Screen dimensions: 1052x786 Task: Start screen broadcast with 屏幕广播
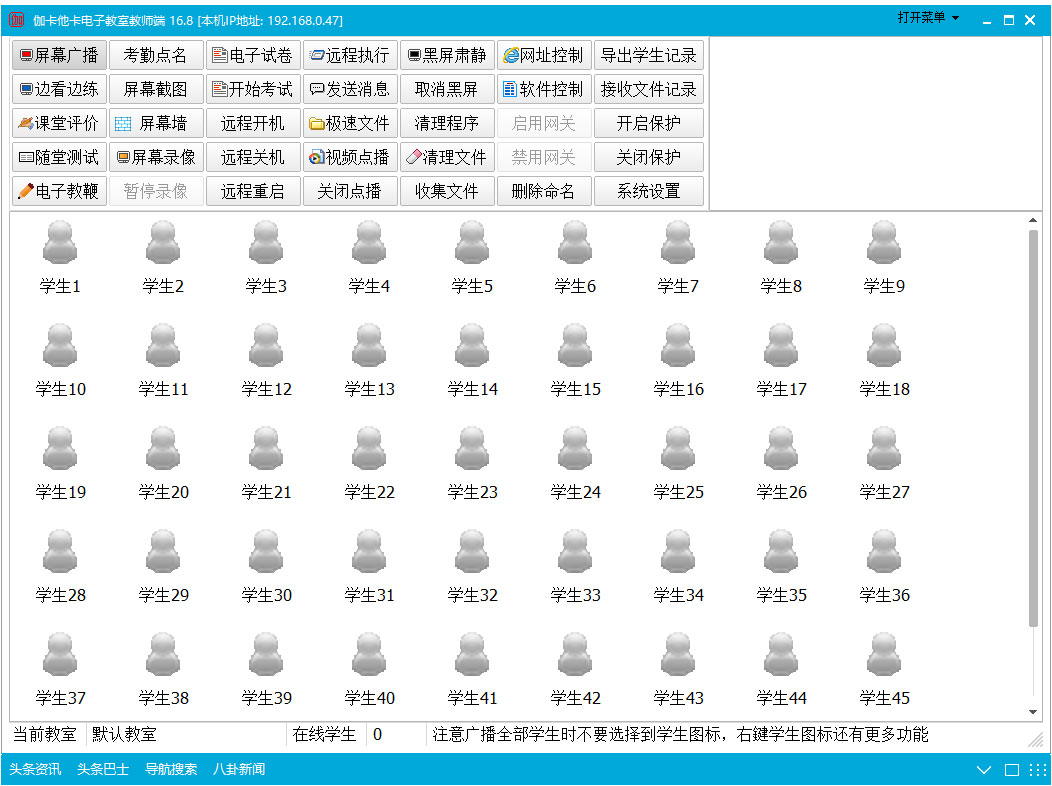click(x=58, y=54)
